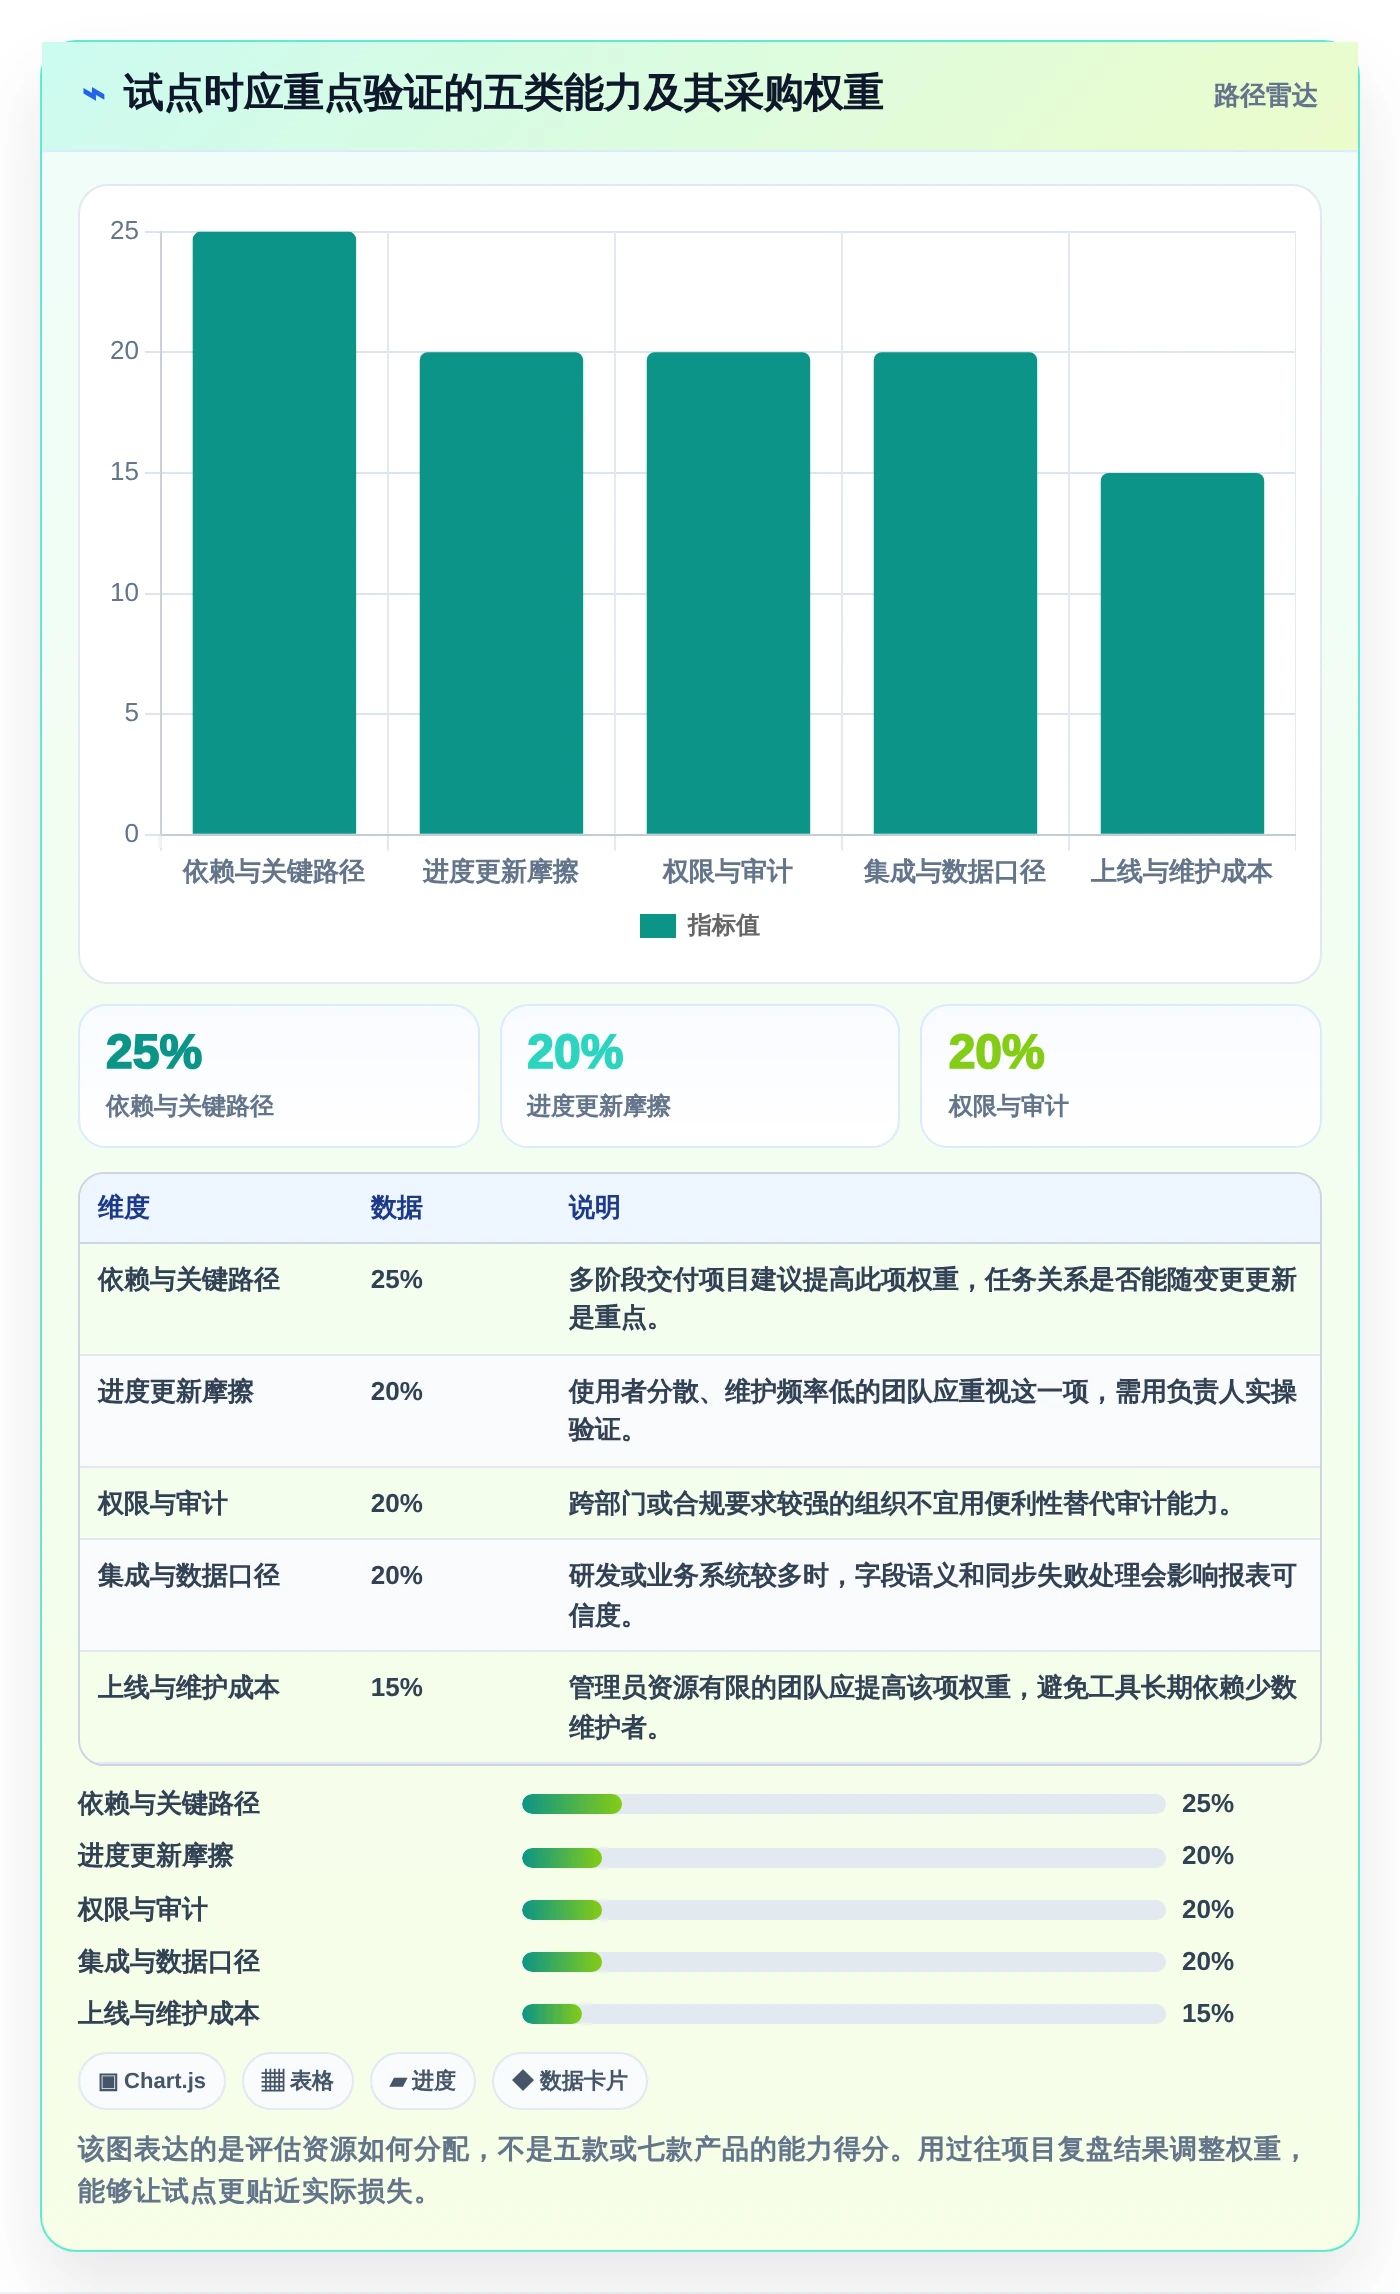Click the 进度更新摩擦 progress bar

click(x=843, y=1857)
